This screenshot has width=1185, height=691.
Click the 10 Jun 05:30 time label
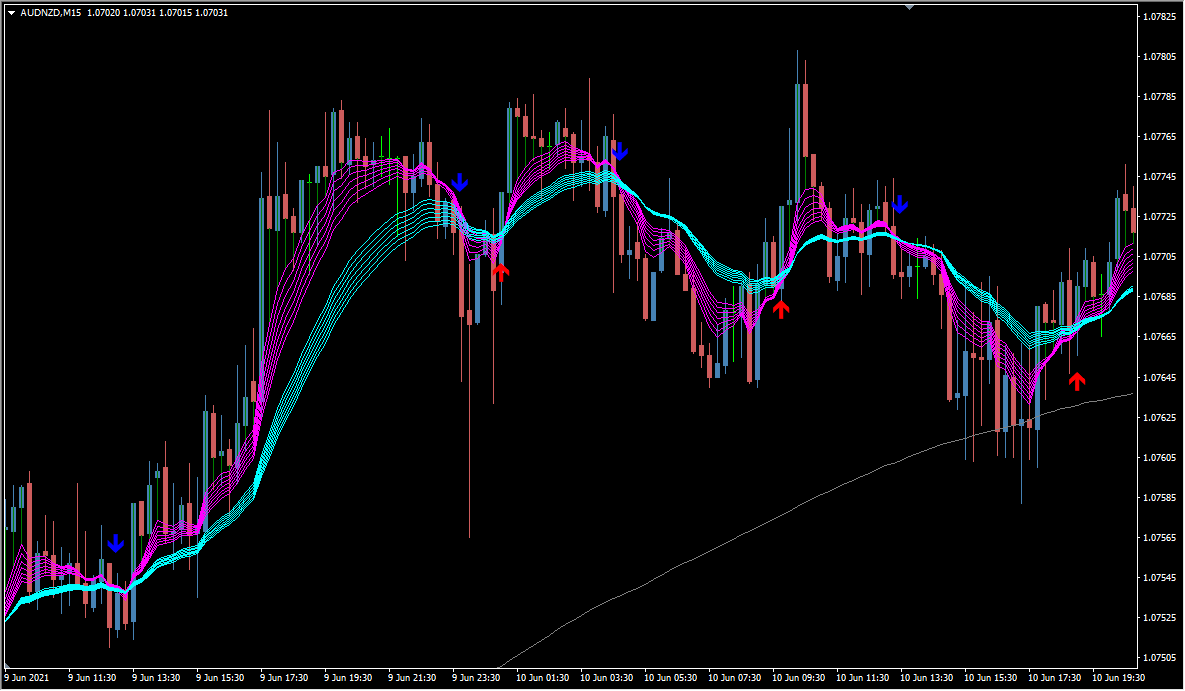671,678
